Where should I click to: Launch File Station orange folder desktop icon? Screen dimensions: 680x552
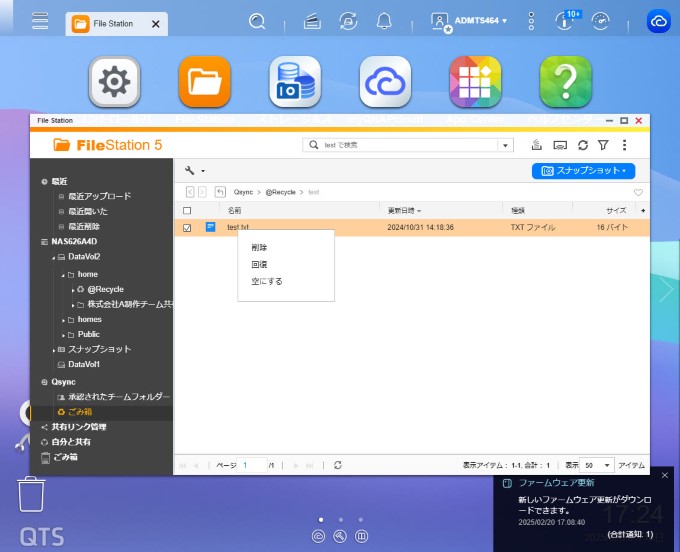pyautogui.click(x=205, y=82)
